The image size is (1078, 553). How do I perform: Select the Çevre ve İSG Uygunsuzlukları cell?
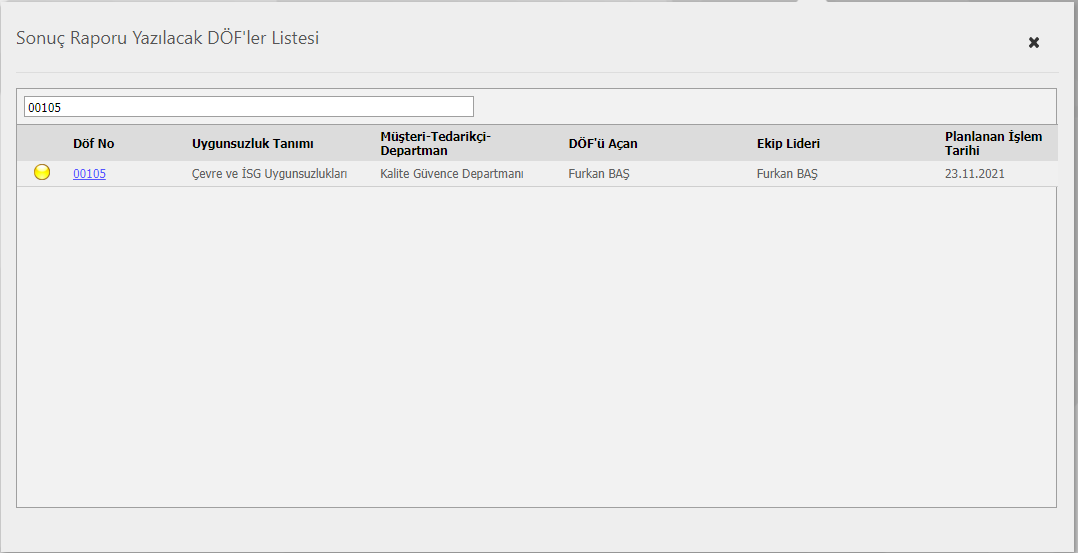(x=269, y=174)
